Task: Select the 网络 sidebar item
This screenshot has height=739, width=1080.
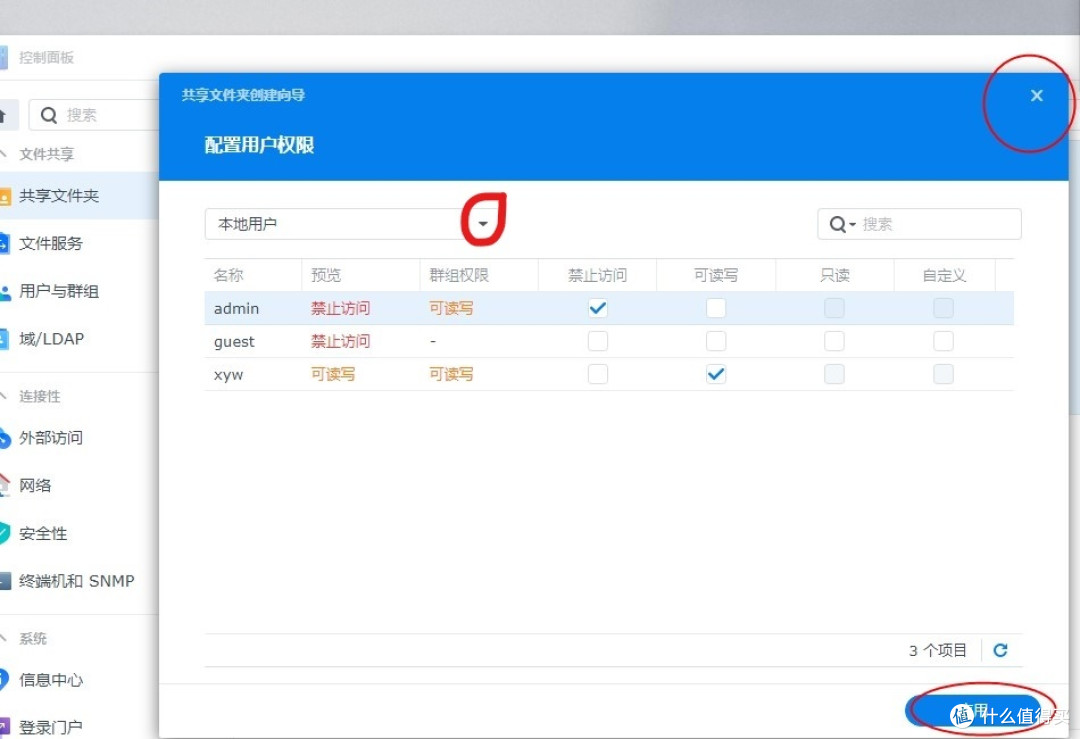Action: (40, 485)
